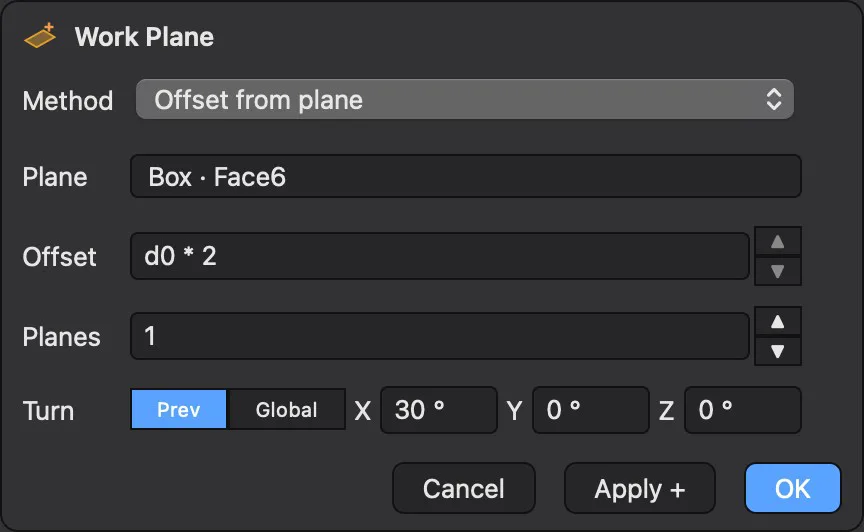Decrement Planes with down arrow

777,351
